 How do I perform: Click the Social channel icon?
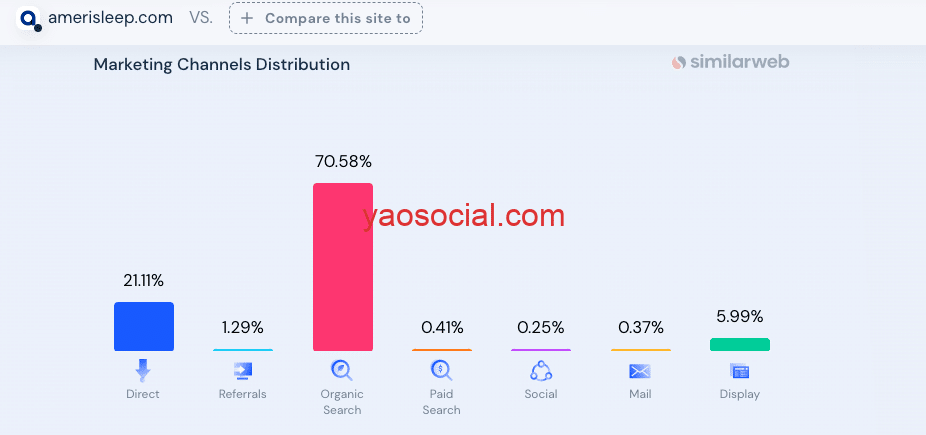(541, 371)
